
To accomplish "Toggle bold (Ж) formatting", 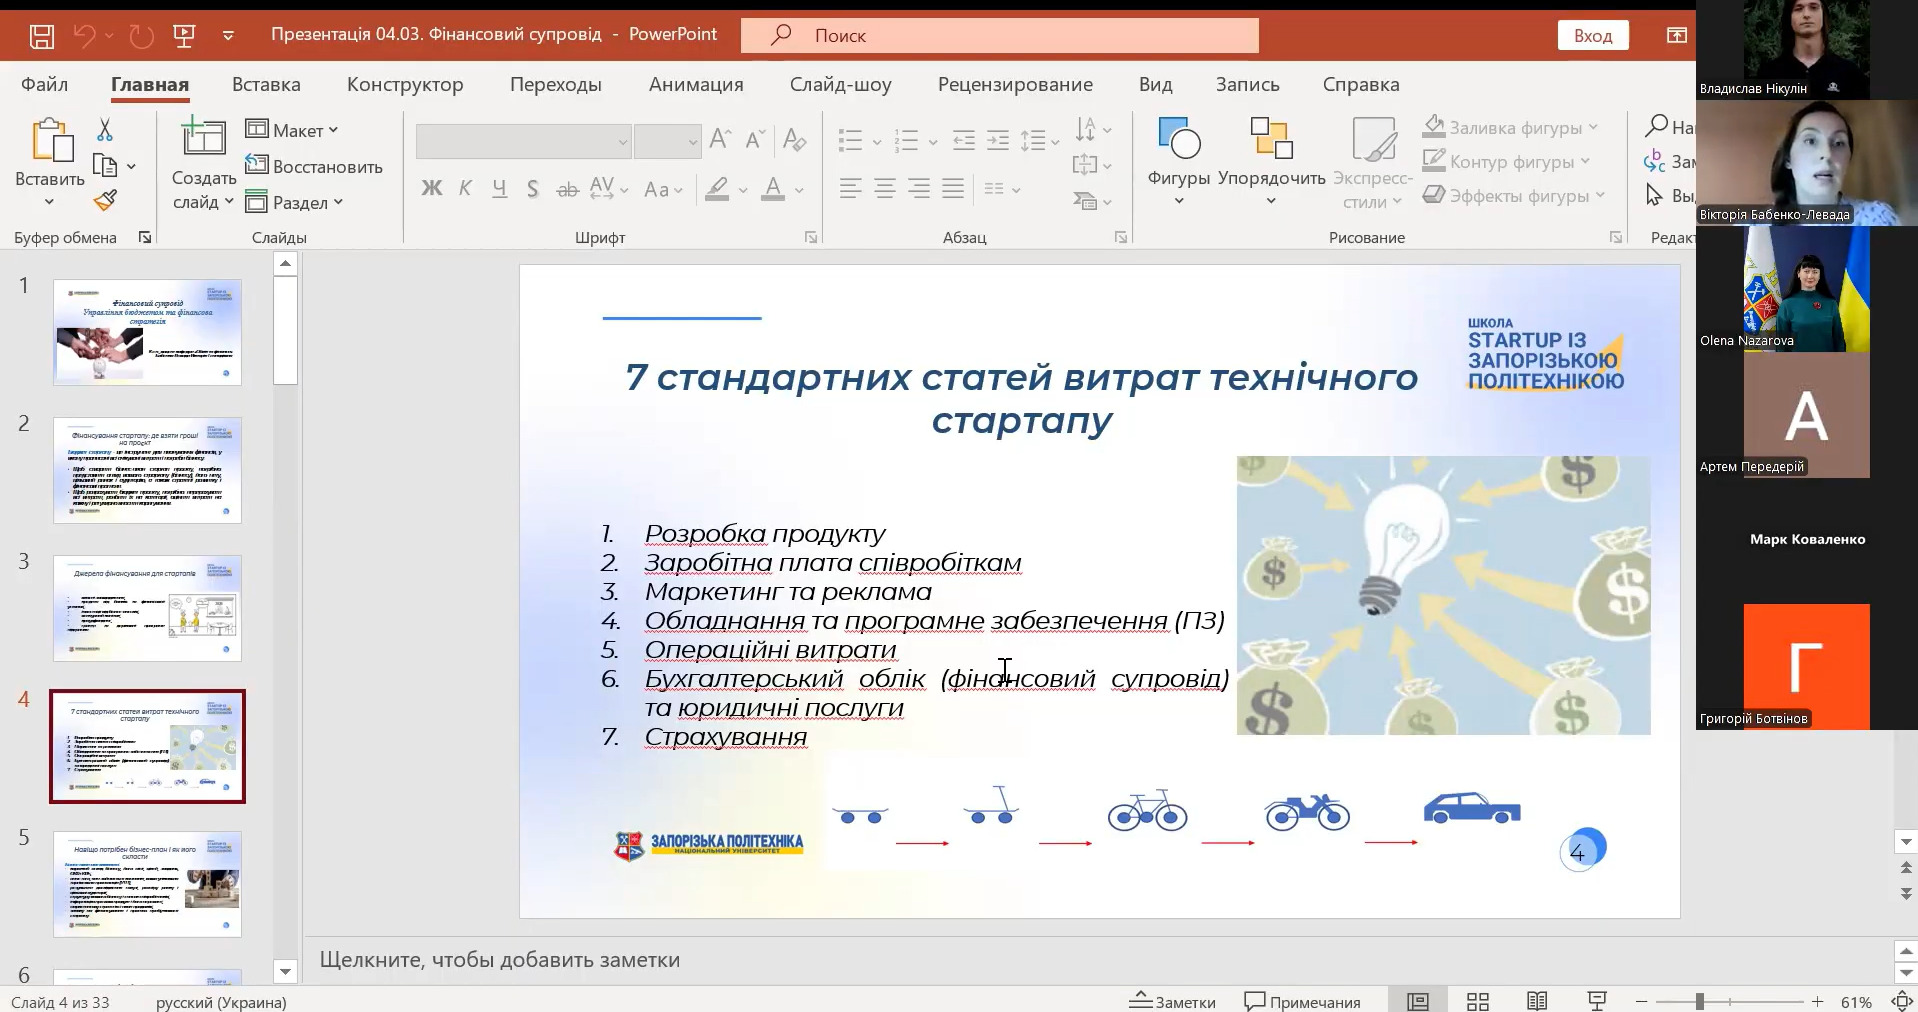I will point(431,188).
